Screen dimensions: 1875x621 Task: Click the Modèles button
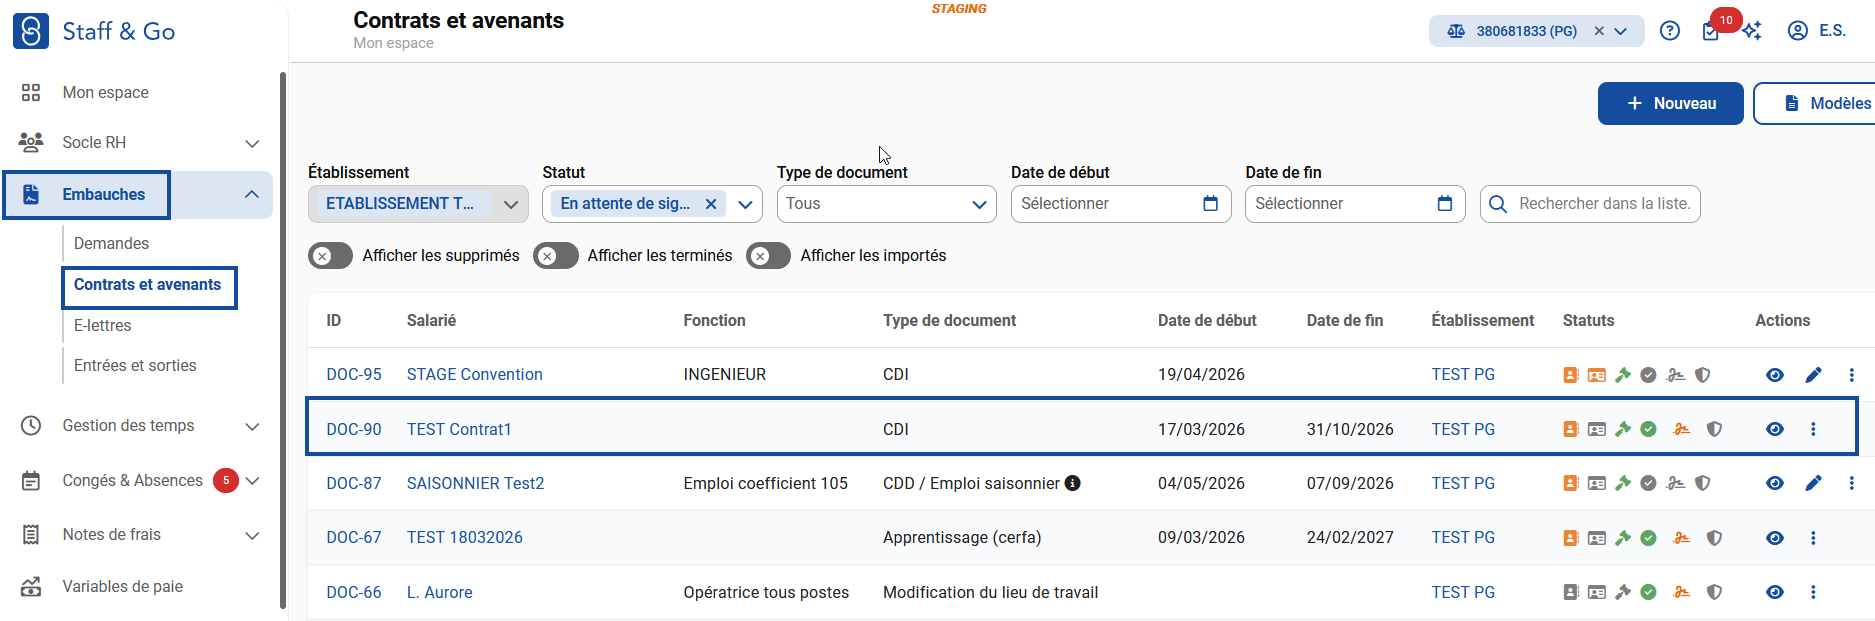point(1816,104)
